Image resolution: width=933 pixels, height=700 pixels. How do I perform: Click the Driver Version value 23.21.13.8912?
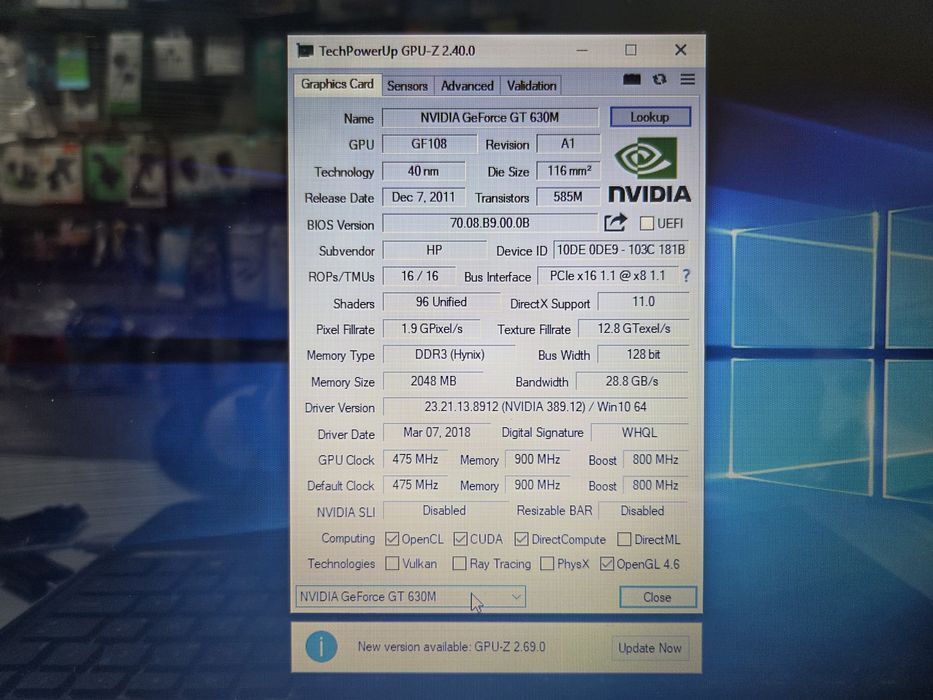pos(536,407)
